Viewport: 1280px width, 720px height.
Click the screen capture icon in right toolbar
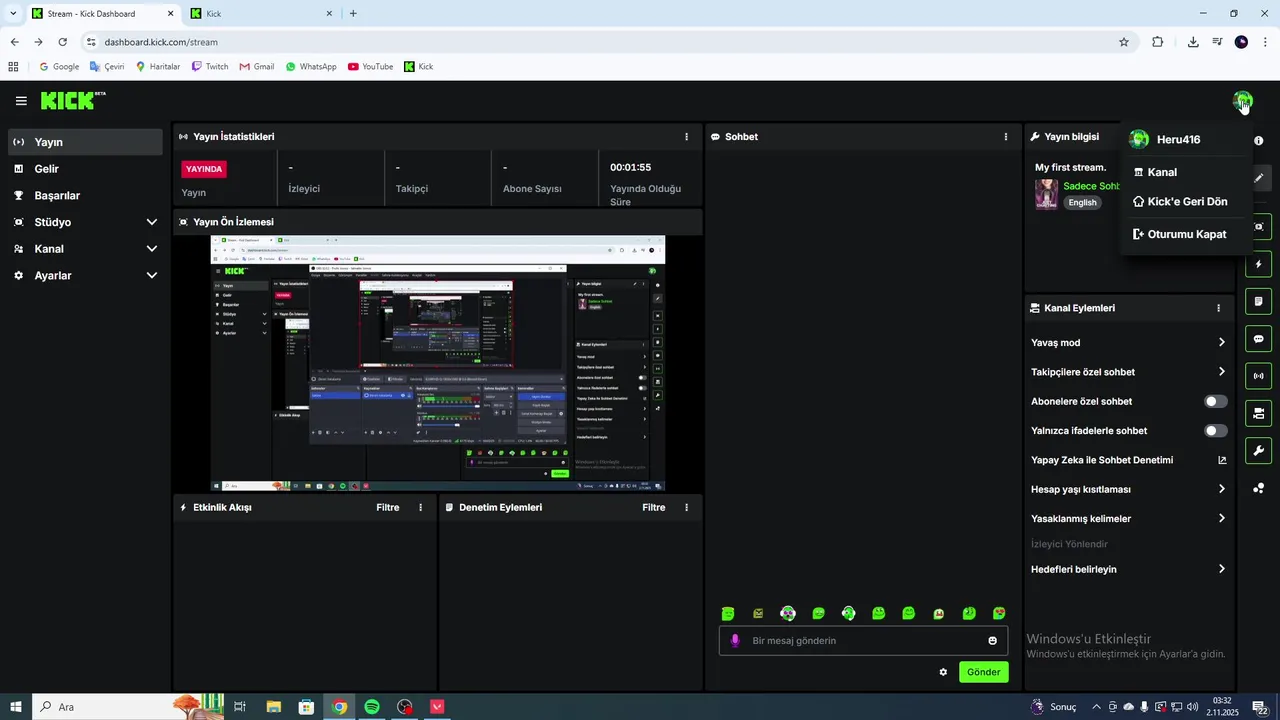(1259, 227)
